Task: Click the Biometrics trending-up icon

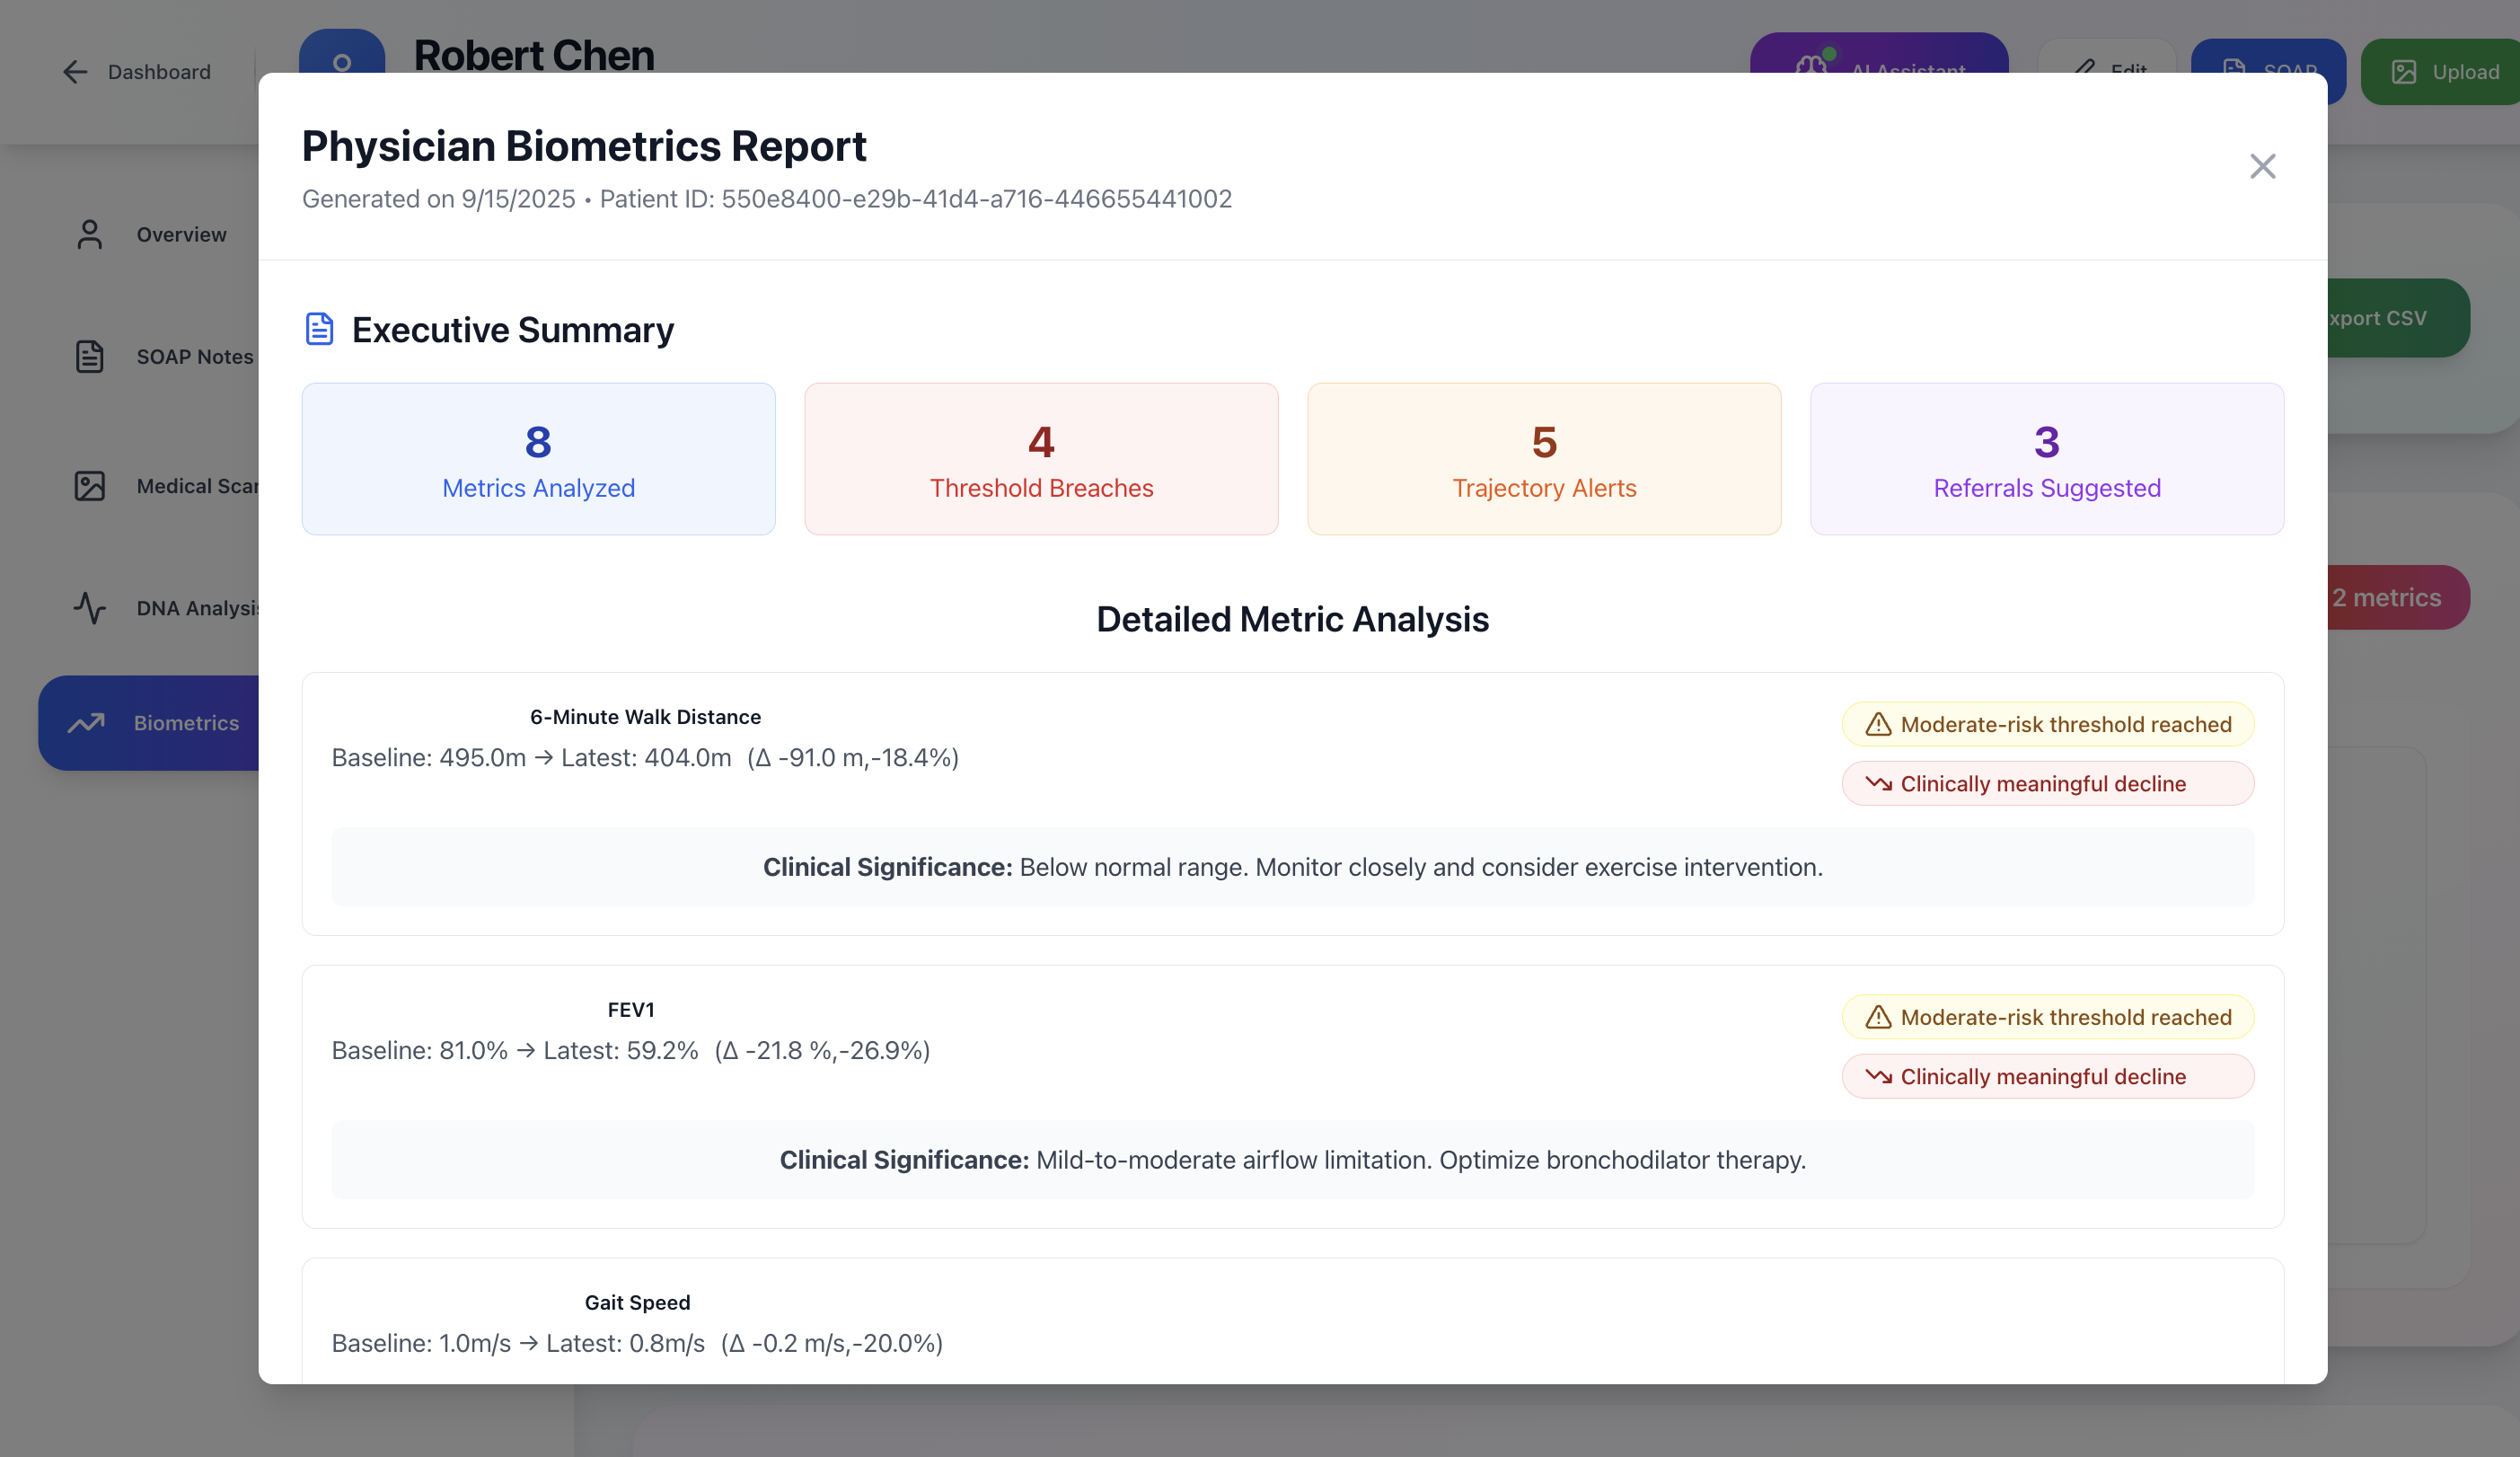Action: (86, 722)
